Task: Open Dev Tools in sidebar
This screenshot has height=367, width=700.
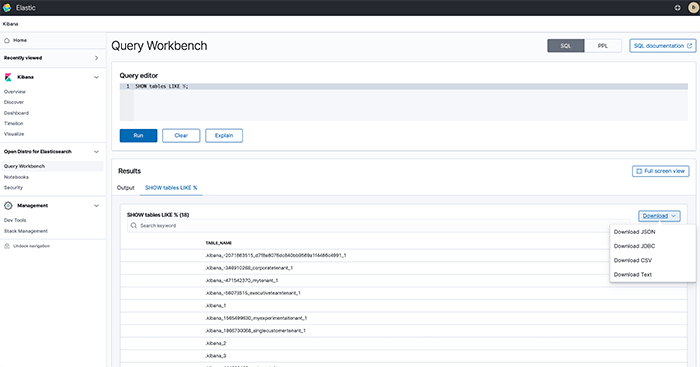Action: tap(15, 220)
